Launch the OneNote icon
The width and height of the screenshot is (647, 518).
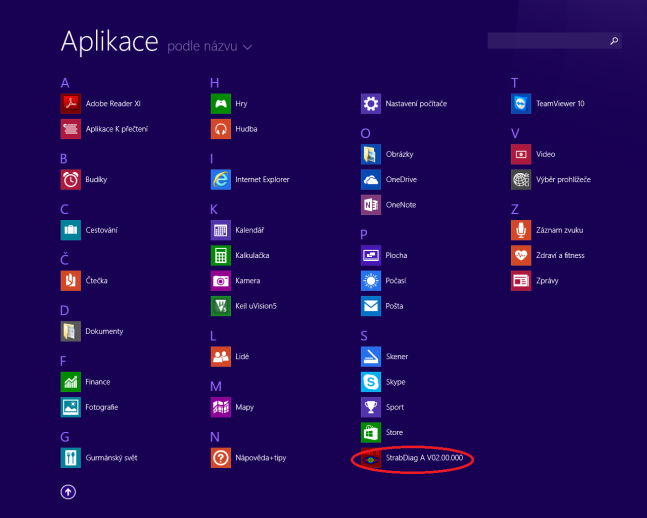[x=371, y=205]
